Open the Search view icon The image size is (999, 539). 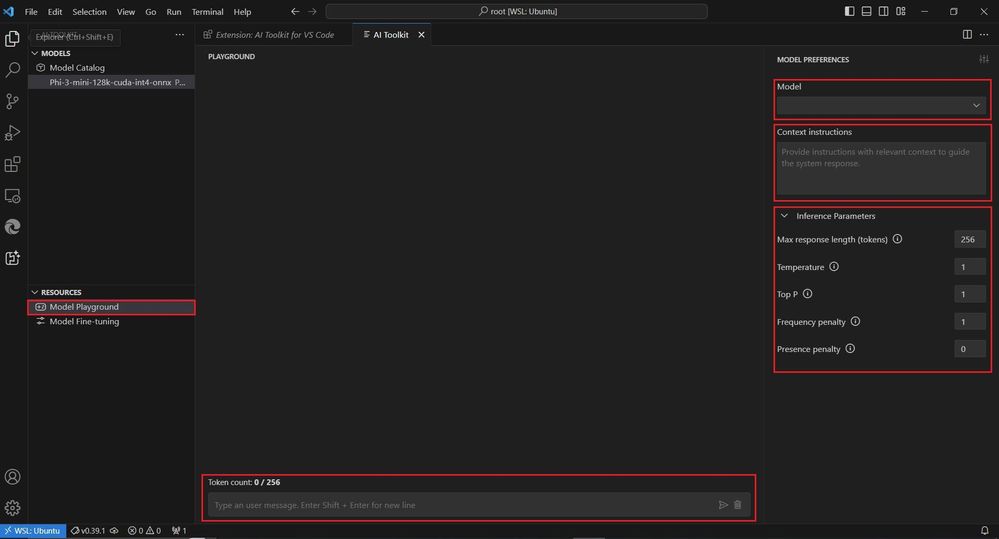(x=12, y=69)
